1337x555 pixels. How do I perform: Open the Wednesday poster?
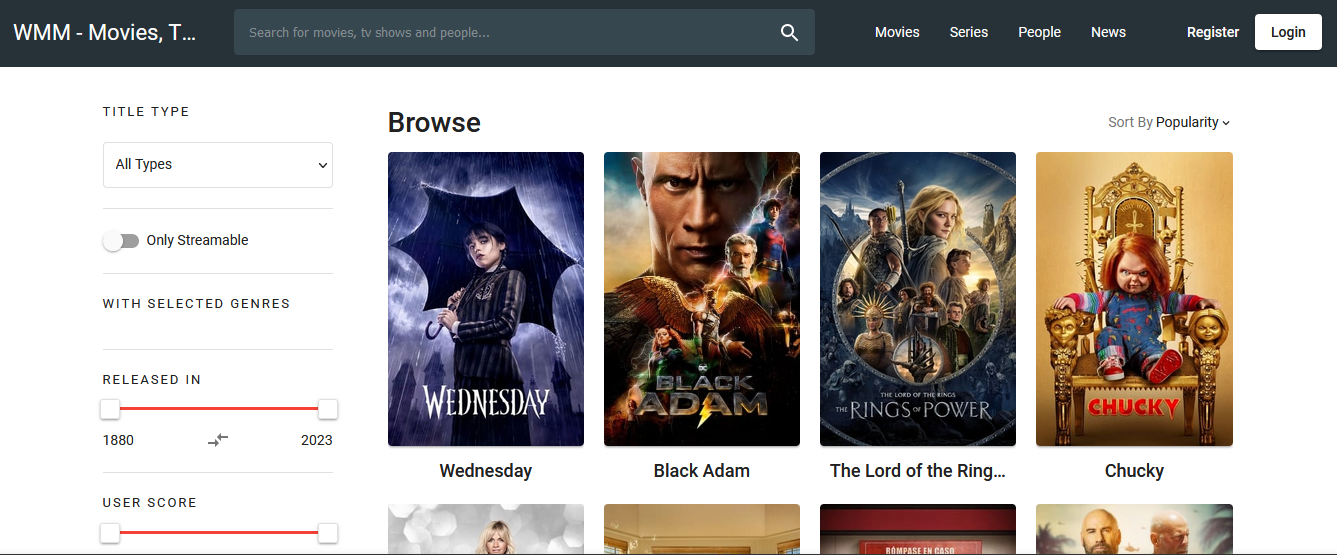pos(486,299)
